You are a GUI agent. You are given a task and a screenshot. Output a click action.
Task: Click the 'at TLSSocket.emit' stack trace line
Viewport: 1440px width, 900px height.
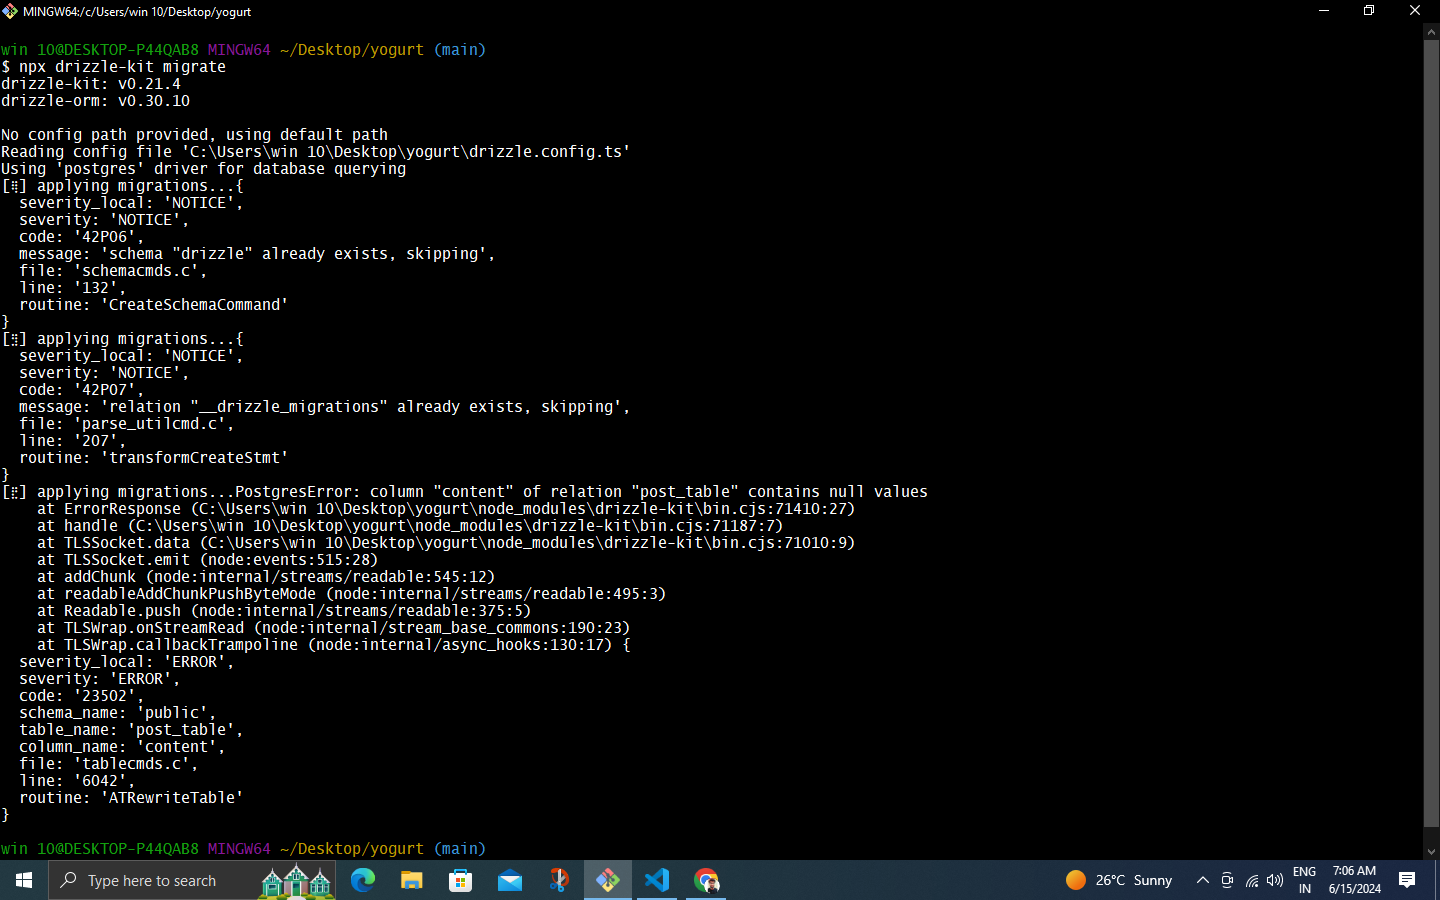coord(208,560)
